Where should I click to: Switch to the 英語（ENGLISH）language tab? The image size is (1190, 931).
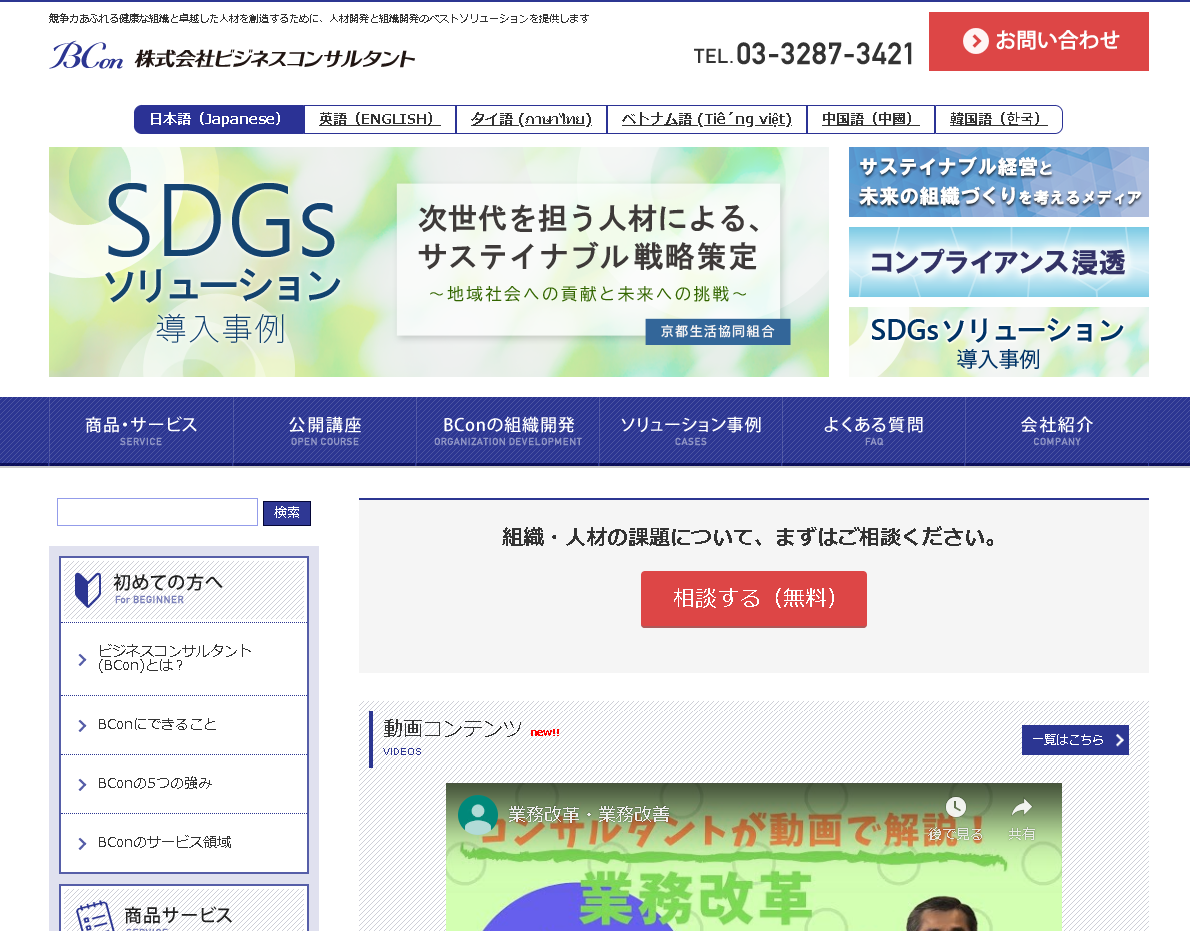tap(379, 119)
